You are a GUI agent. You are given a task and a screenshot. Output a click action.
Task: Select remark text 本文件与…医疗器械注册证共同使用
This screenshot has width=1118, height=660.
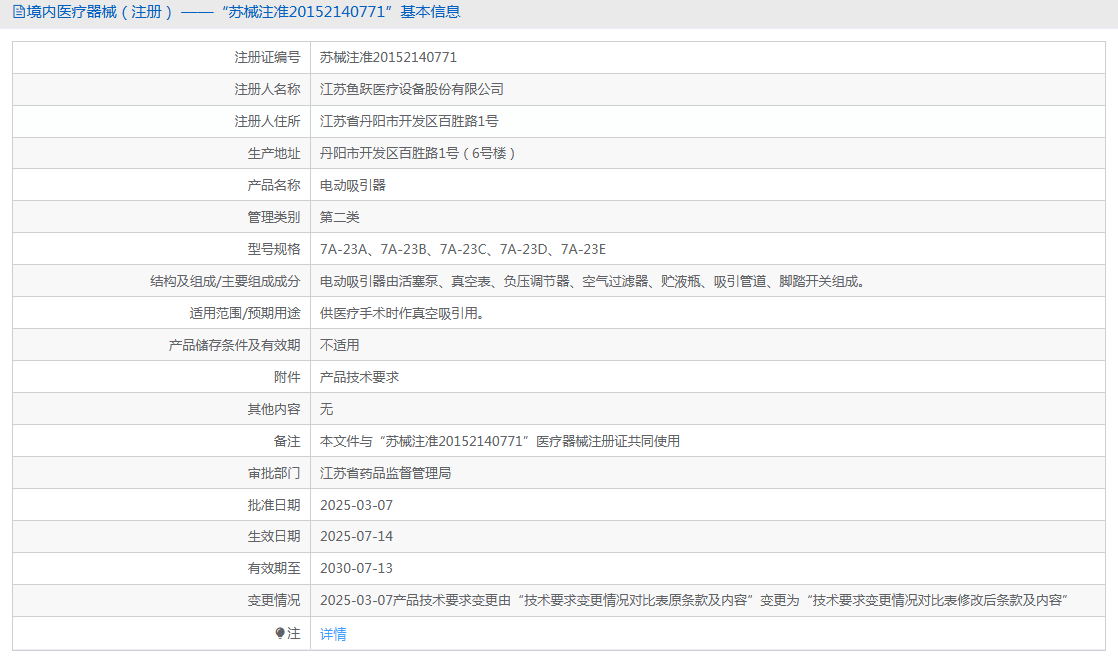pos(500,441)
